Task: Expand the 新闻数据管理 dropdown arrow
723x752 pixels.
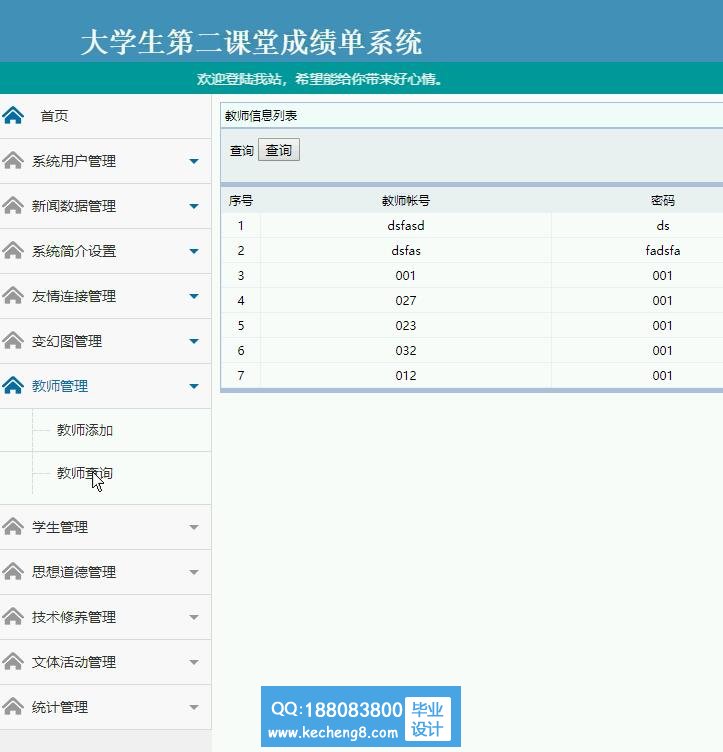Action: [x=194, y=206]
